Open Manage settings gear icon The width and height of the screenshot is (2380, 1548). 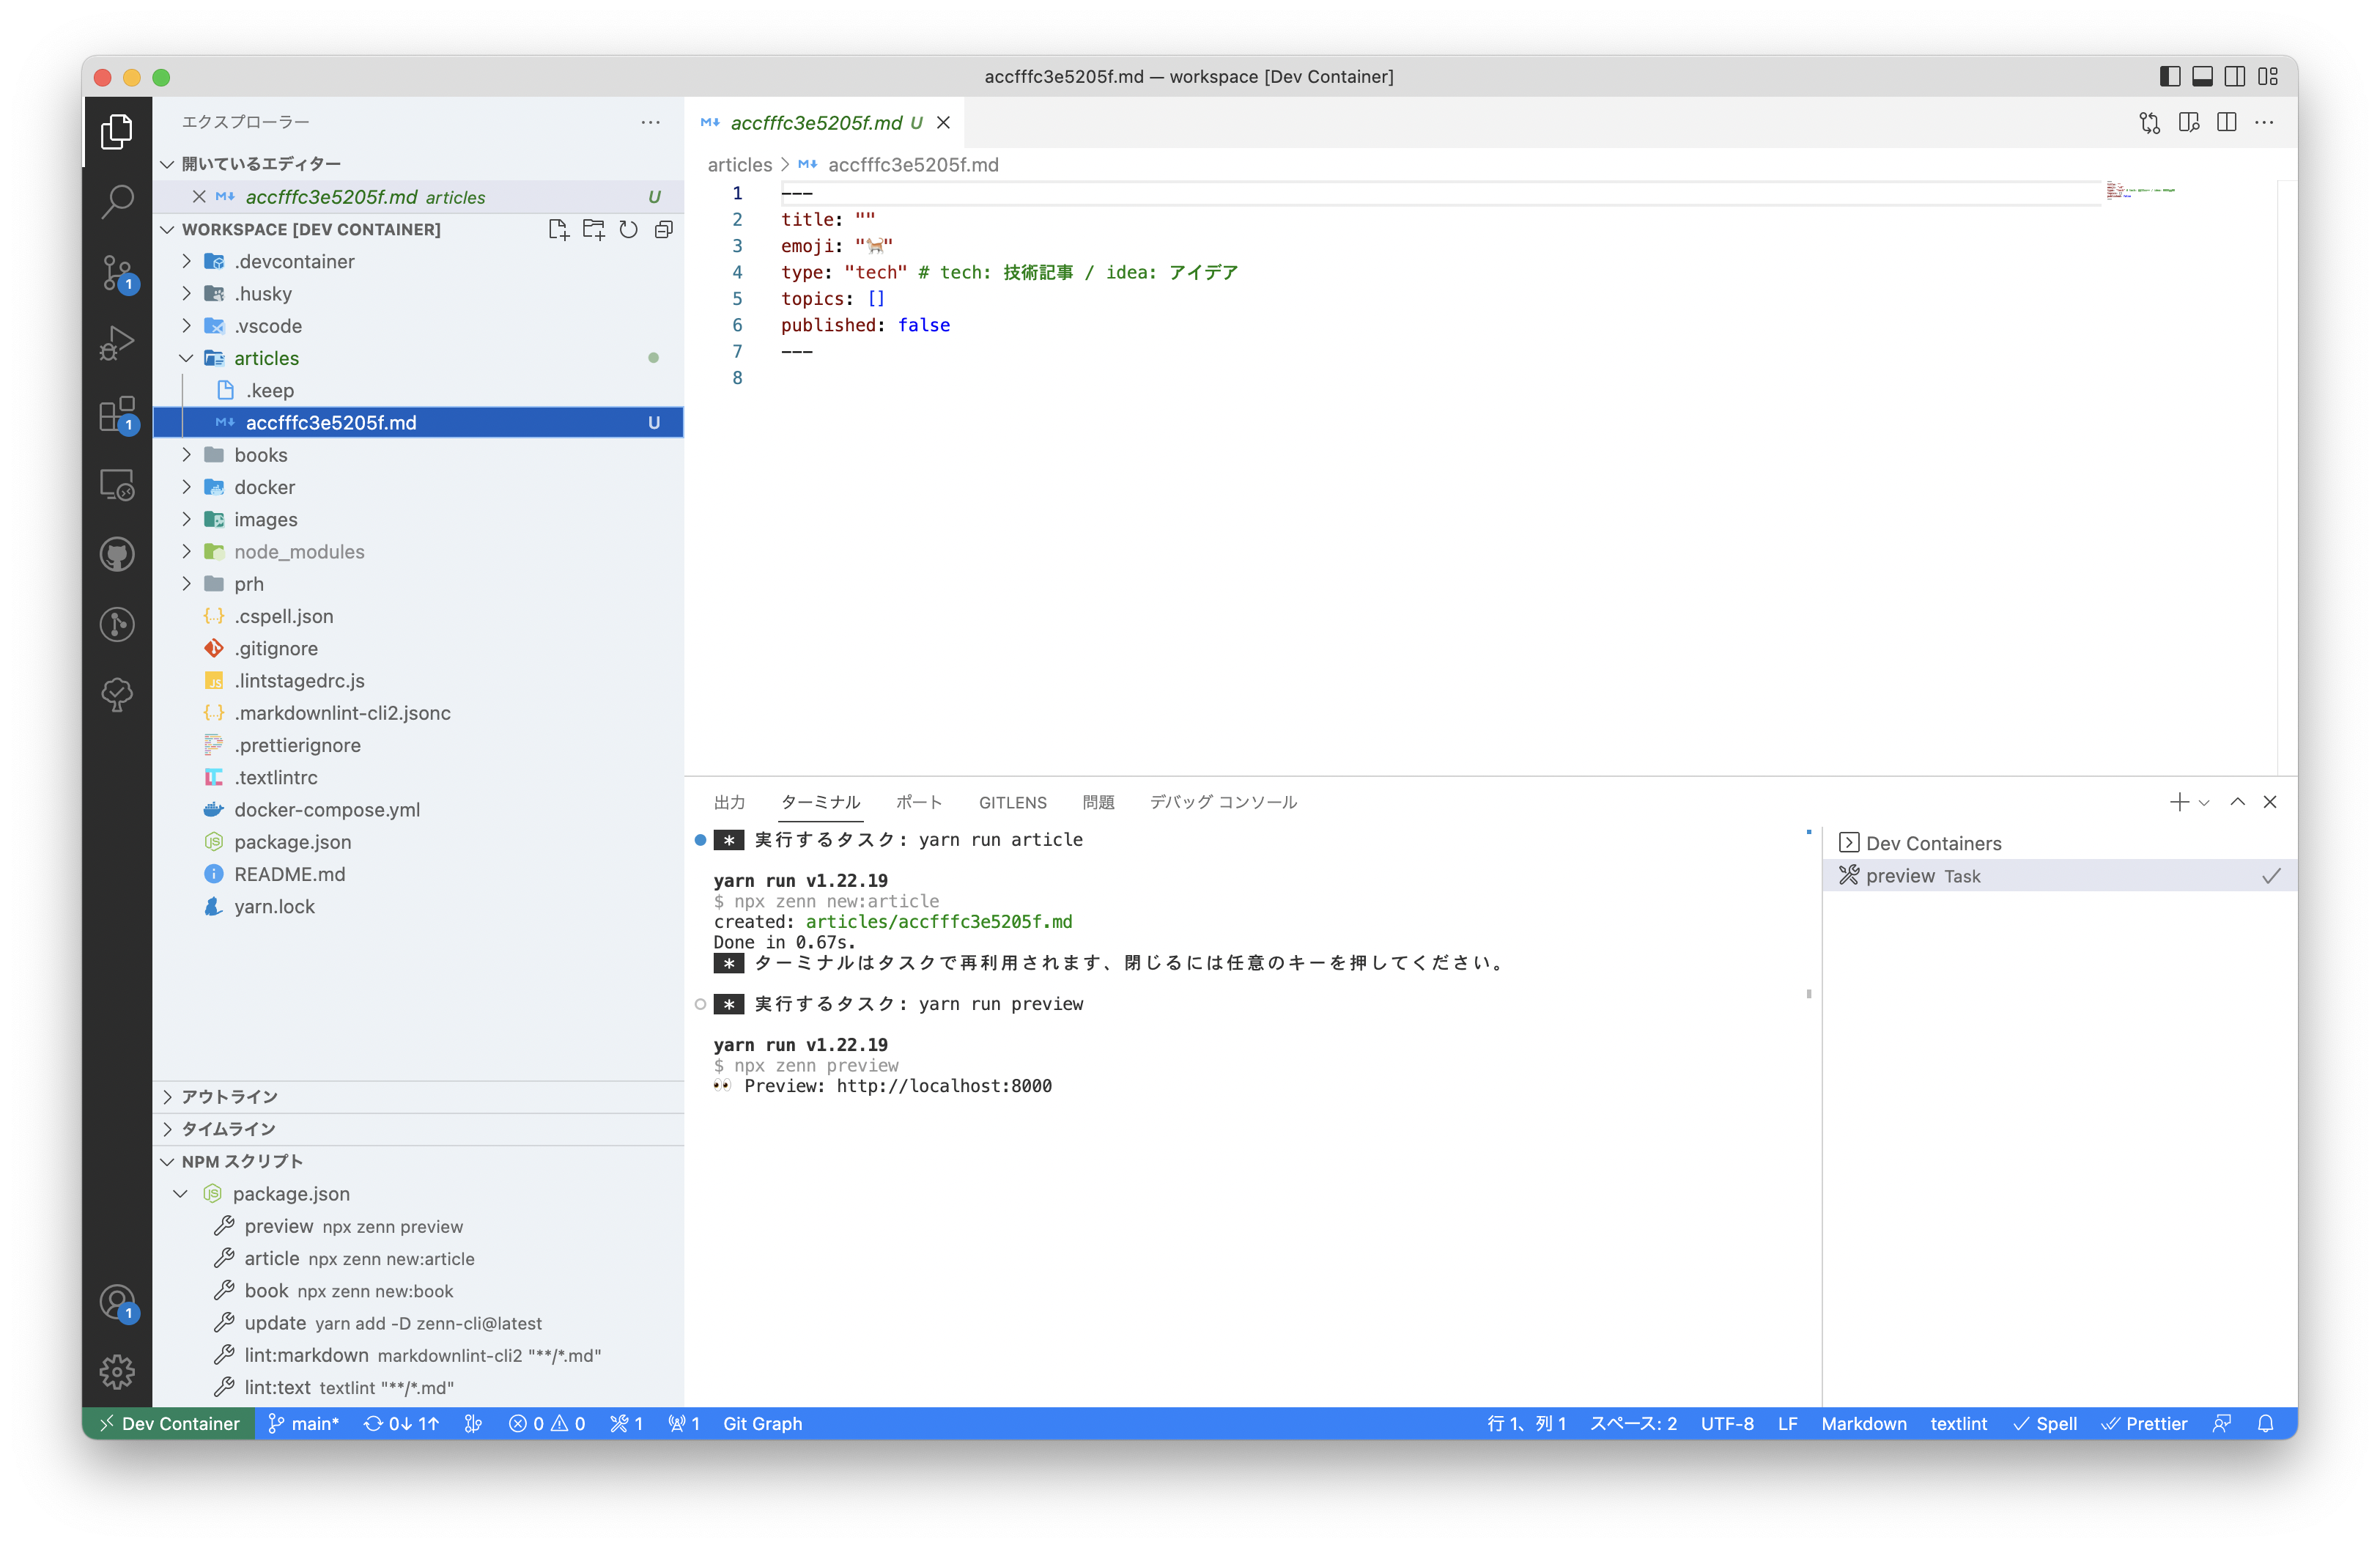(x=117, y=1372)
